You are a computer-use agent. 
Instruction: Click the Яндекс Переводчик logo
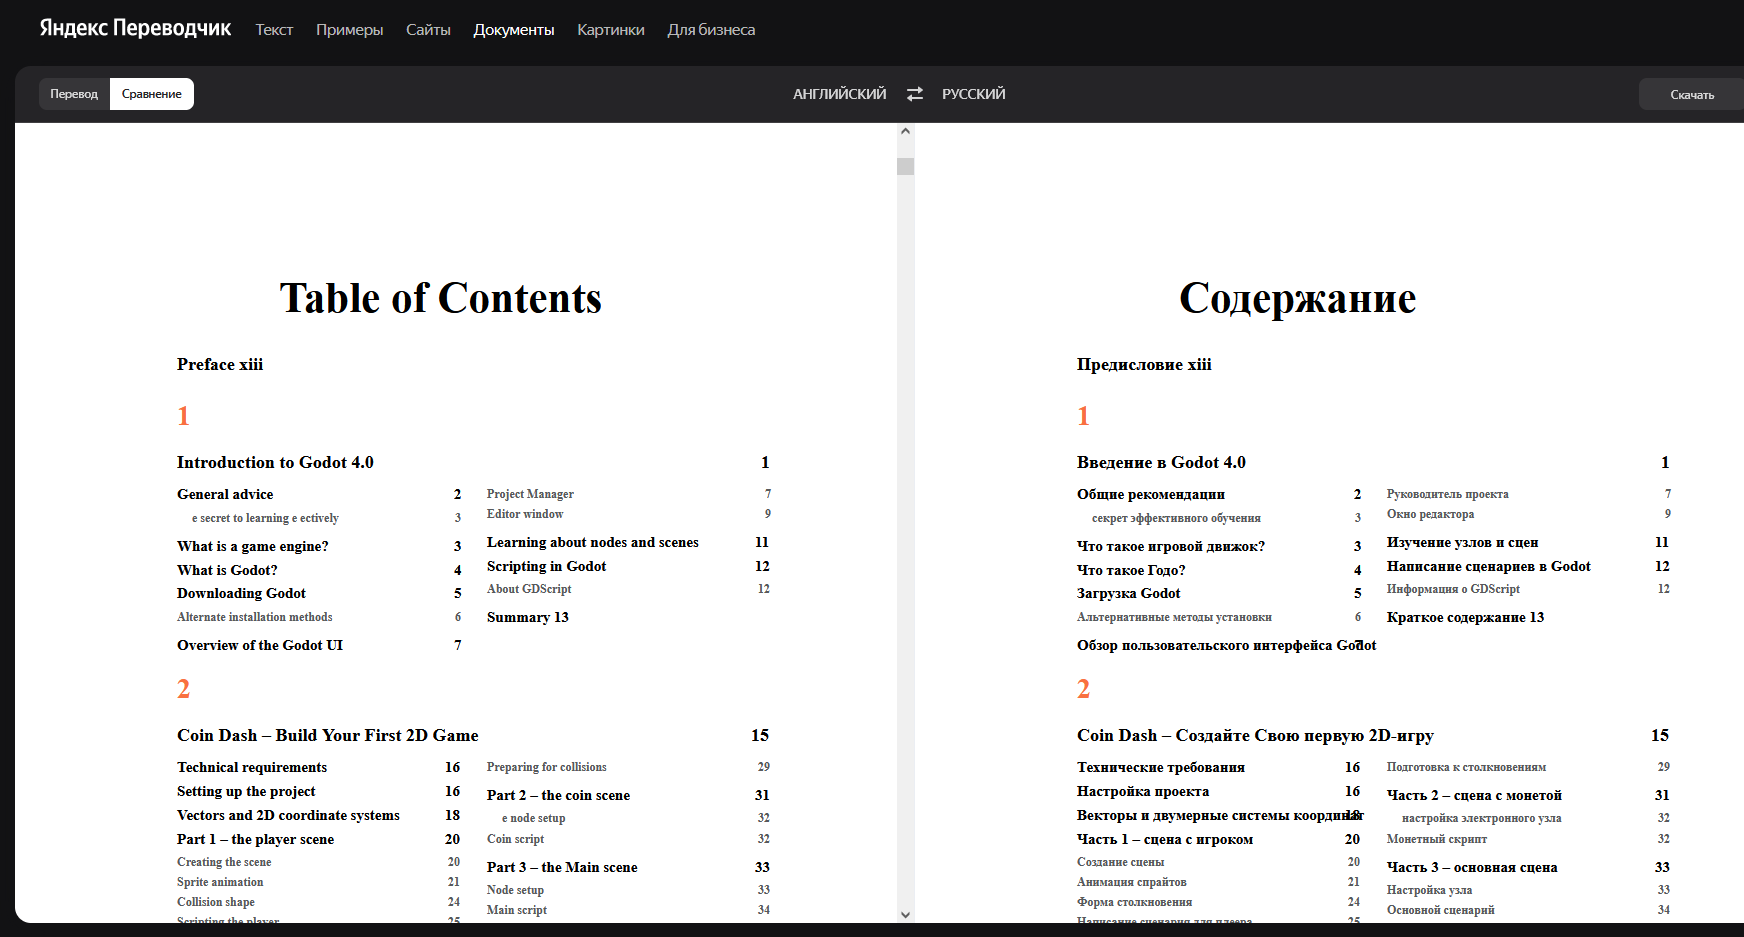[136, 29]
